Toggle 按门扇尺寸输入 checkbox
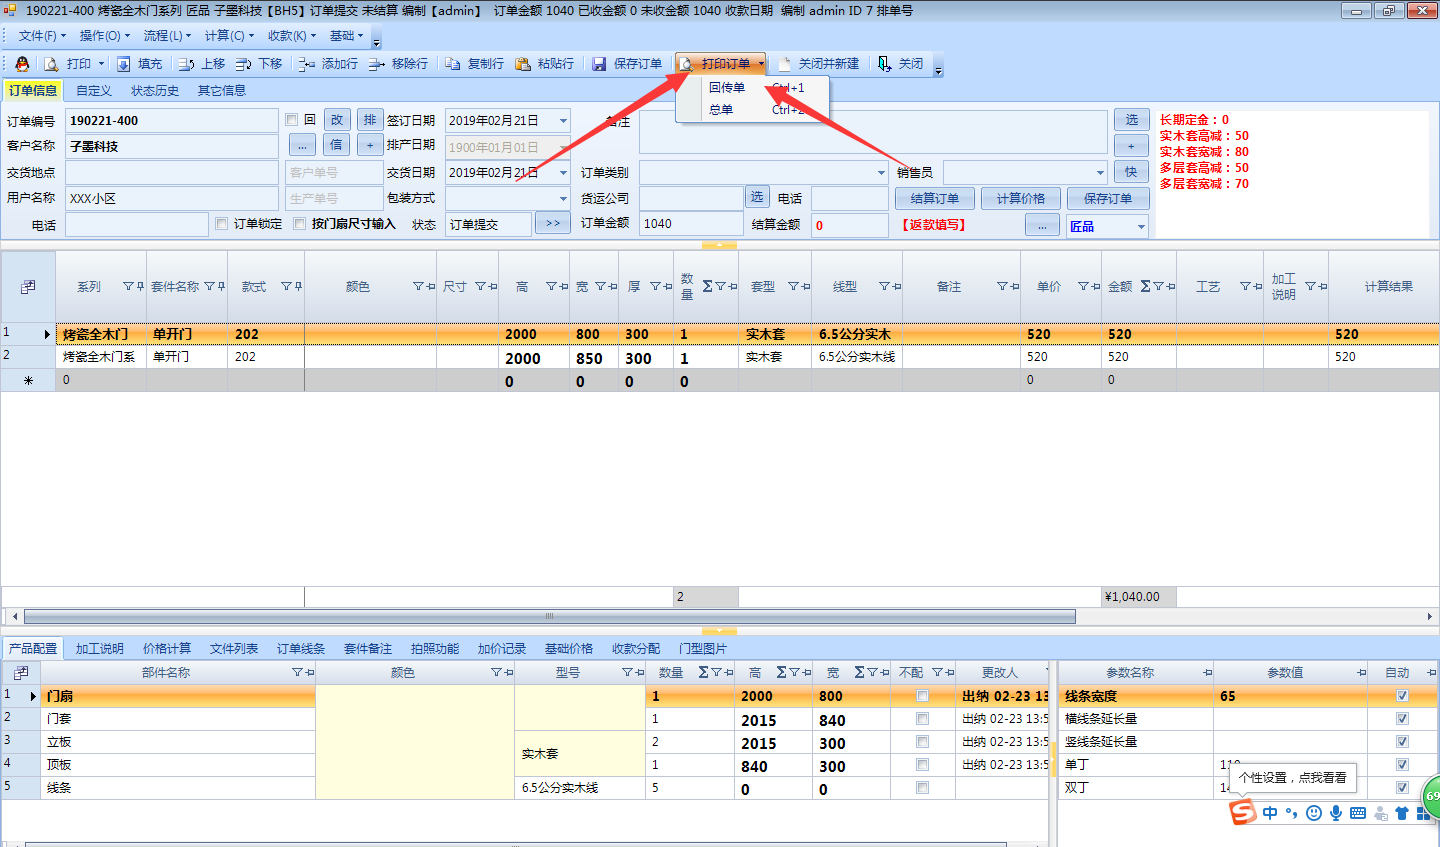This screenshot has height=847, width=1440. pos(300,224)
